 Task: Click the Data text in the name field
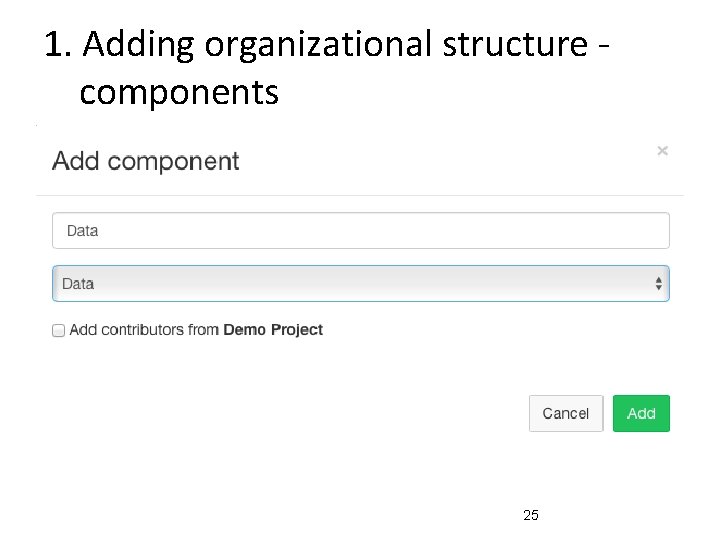coord(83,231)
